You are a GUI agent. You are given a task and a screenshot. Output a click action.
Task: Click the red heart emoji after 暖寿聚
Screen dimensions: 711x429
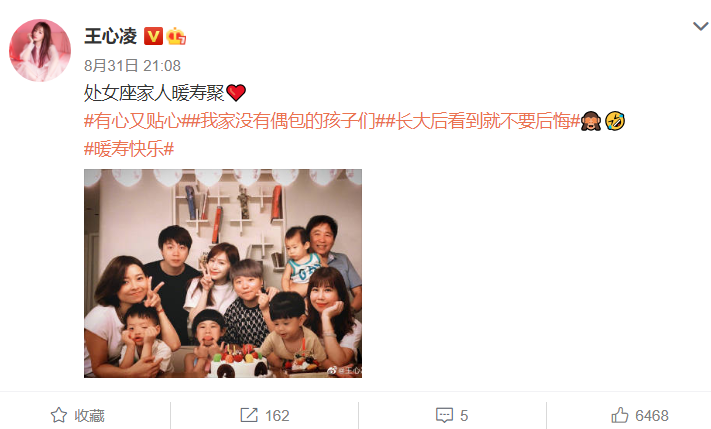pyautogui.click(x=236, y=93)
